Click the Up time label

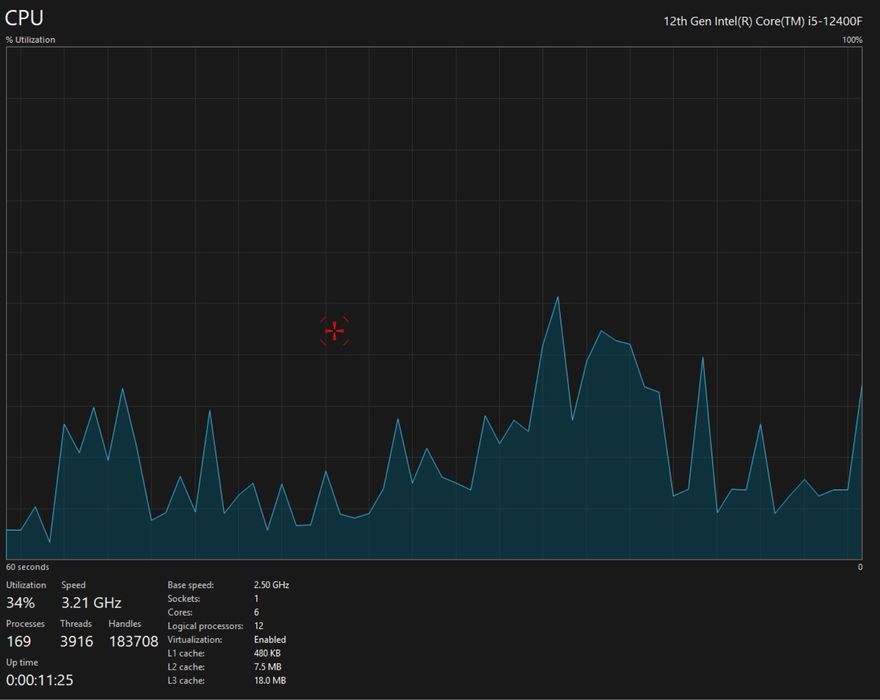tap(22, 662)
